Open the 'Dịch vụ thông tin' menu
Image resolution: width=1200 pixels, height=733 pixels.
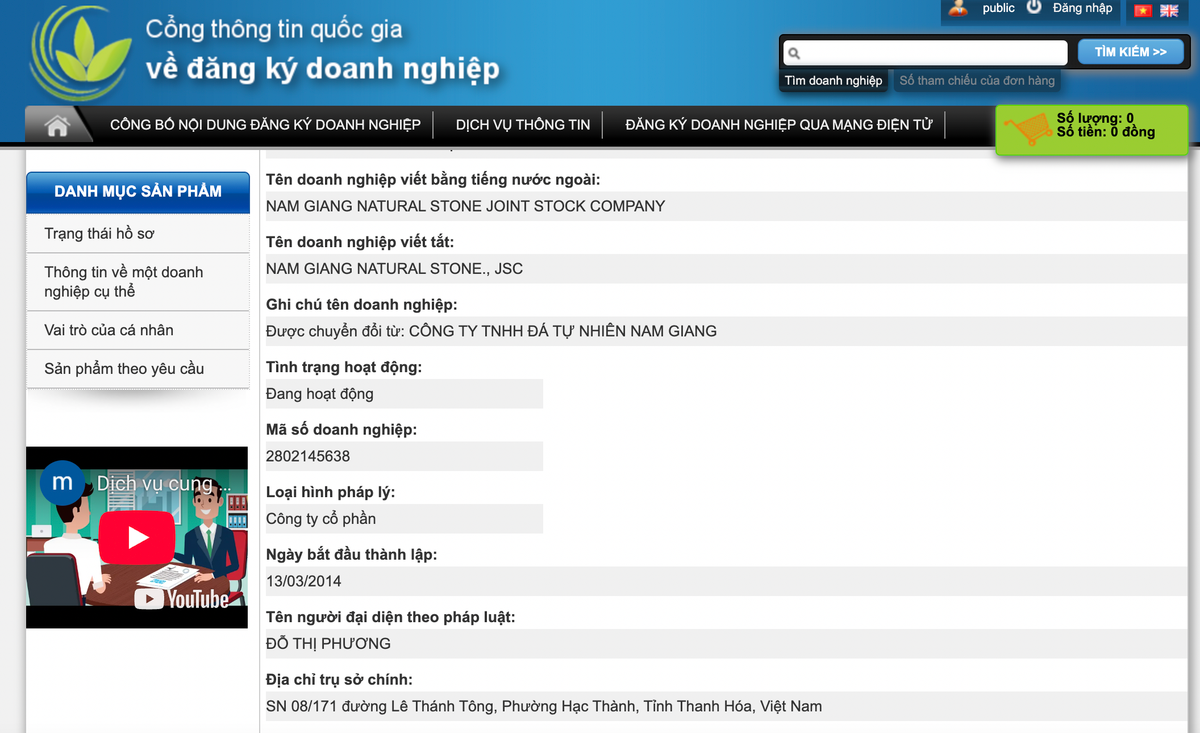tap(523, 125)
